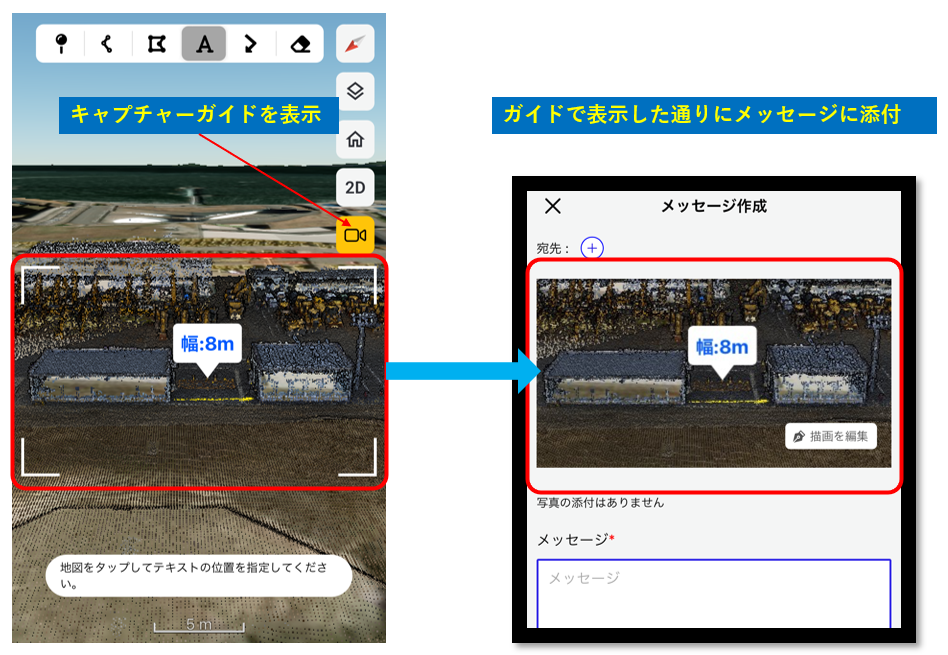Focus the メッセージ input field
The image size is (948, 655).
click(x=713, y=594)
